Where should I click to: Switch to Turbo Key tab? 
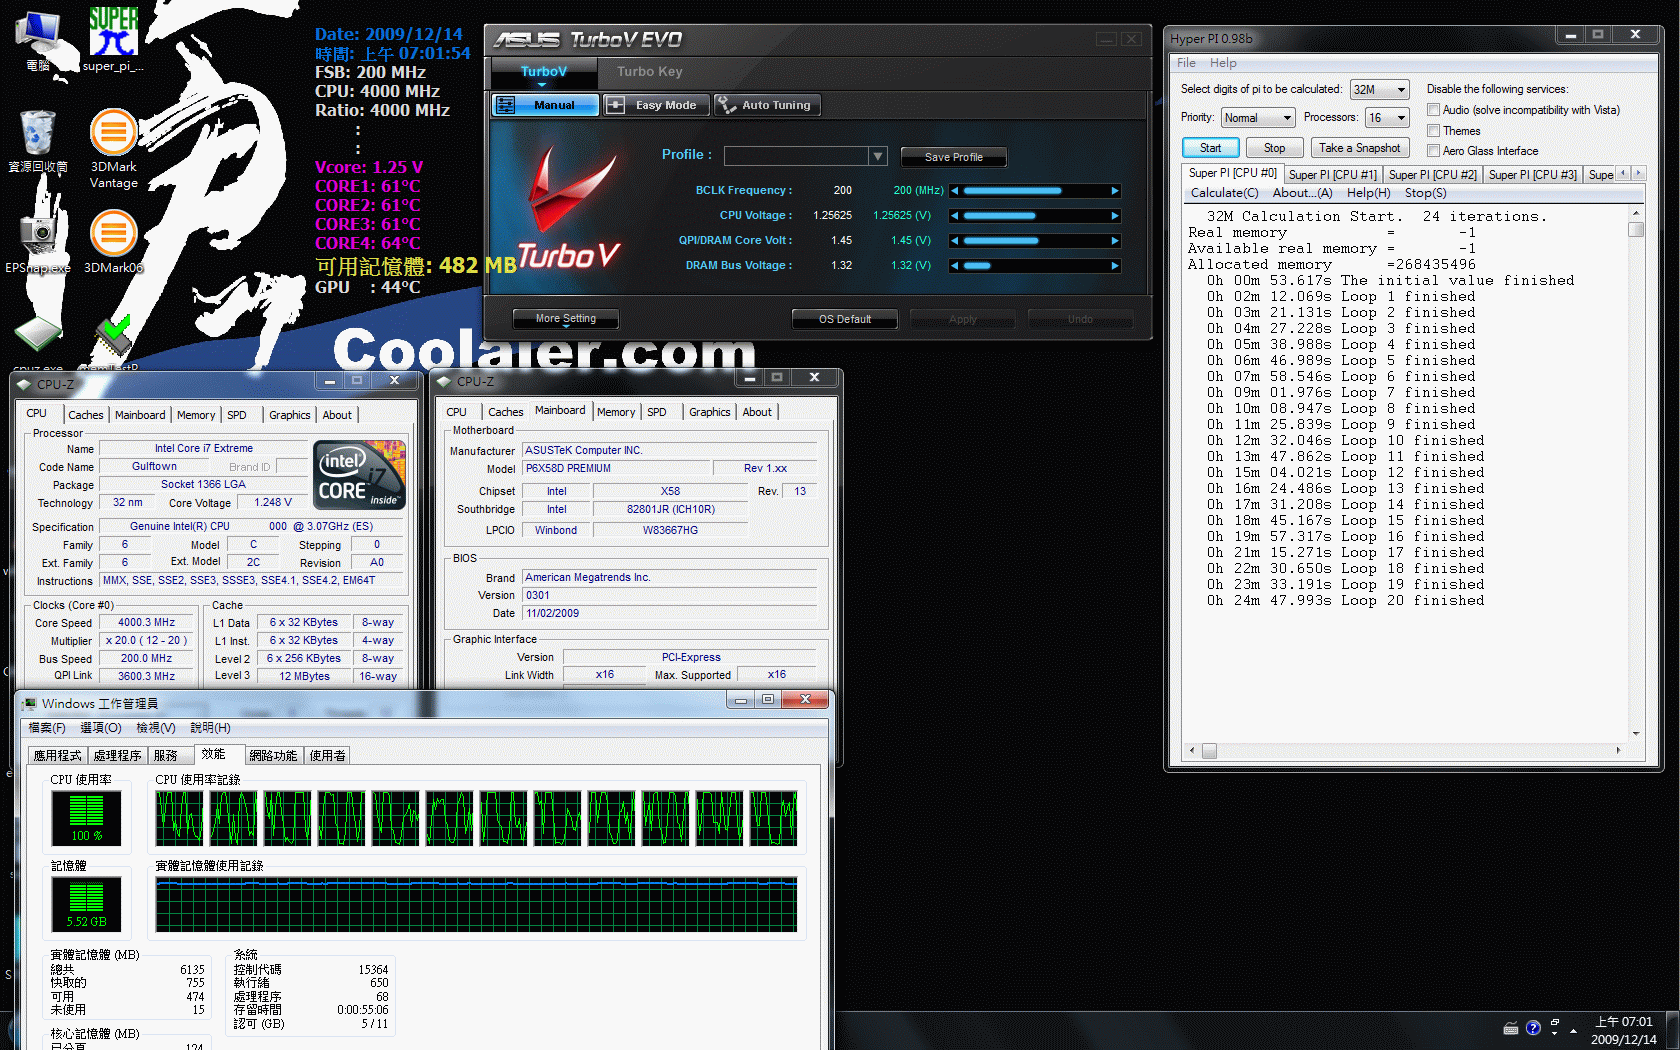[x=650, y=72]
